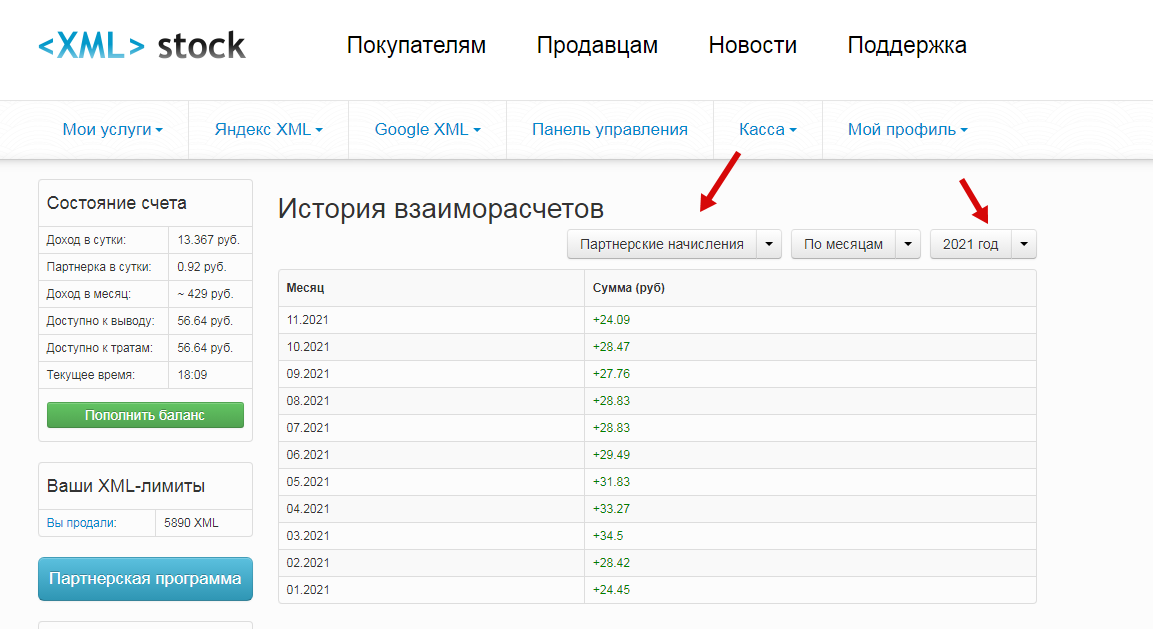The height and width of the screenshot is (629, 1153).
Task: Open the Продавцам page
Action: tap(597, 46)
